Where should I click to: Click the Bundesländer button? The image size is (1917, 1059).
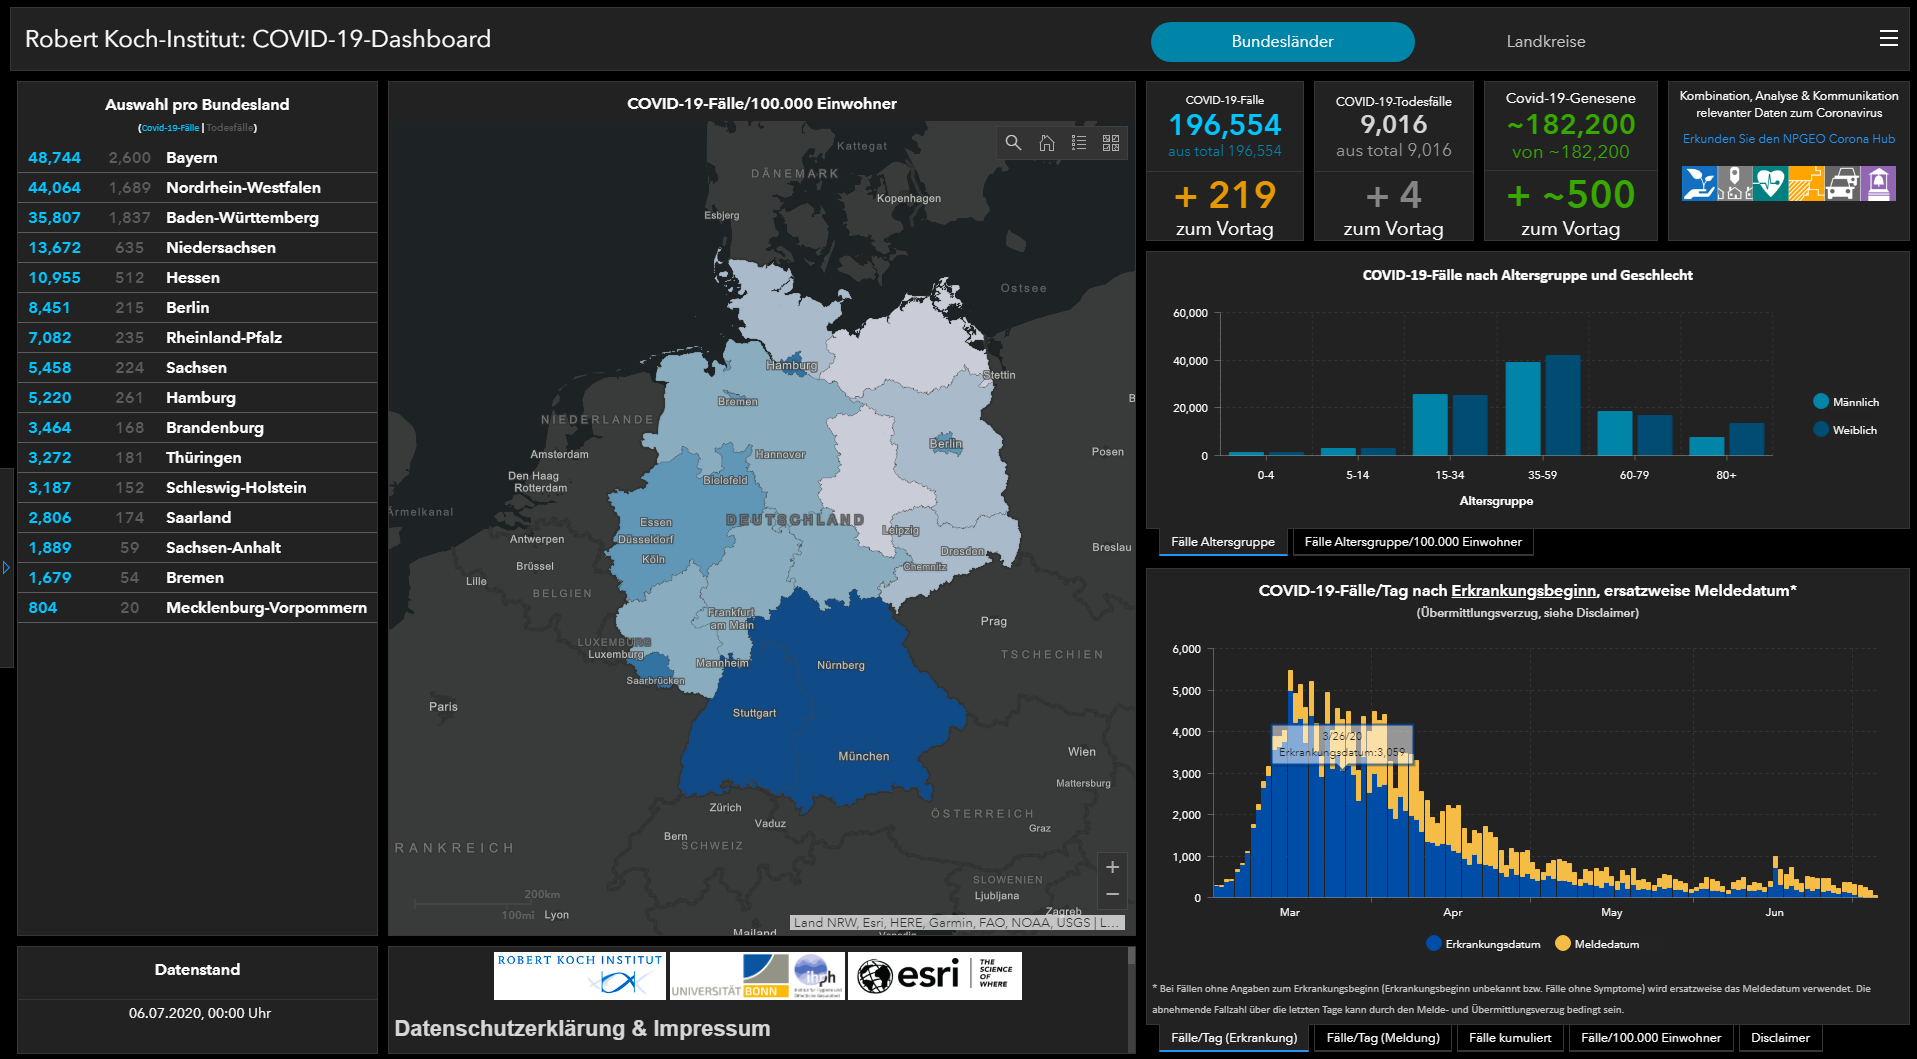click(1282, 41)
